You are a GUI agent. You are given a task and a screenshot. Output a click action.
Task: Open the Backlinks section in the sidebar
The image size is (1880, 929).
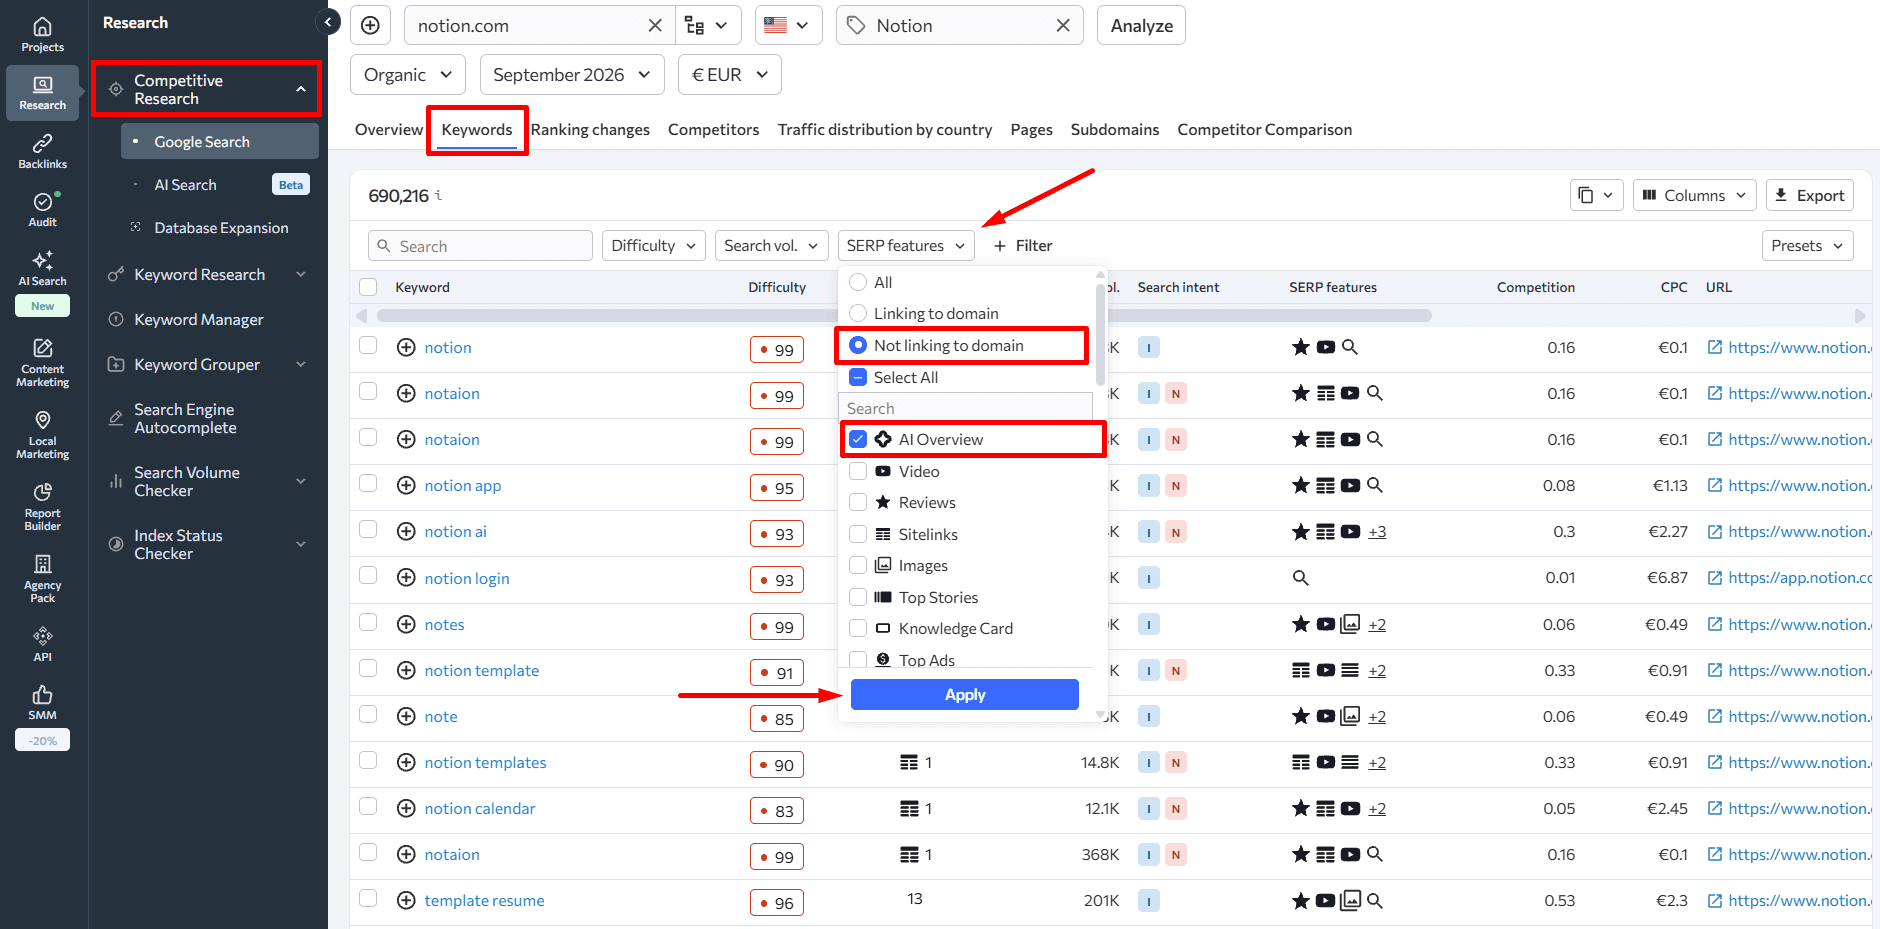pyautogui.click(x=42, y=151)
